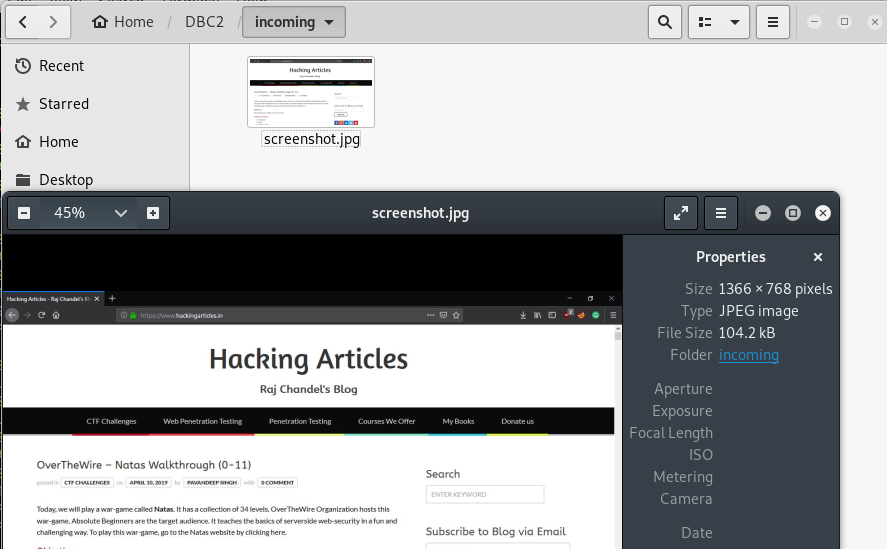Click the 104.2 kB file size value
Viewport: 887px width, 549px height.
pos(747,333)
